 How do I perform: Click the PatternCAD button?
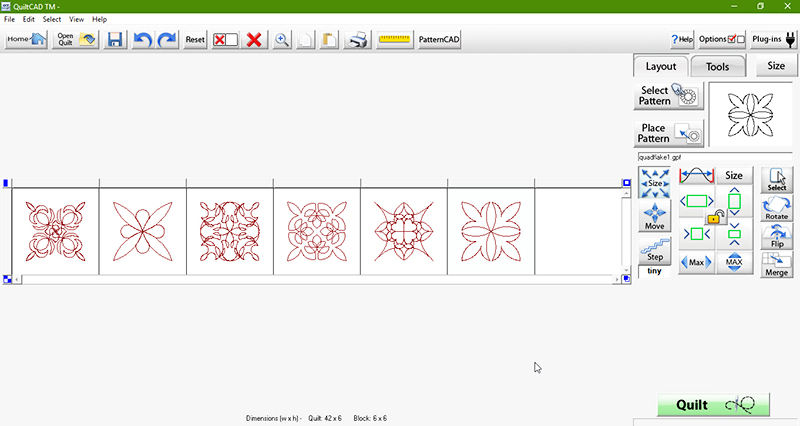pos(439,40)
